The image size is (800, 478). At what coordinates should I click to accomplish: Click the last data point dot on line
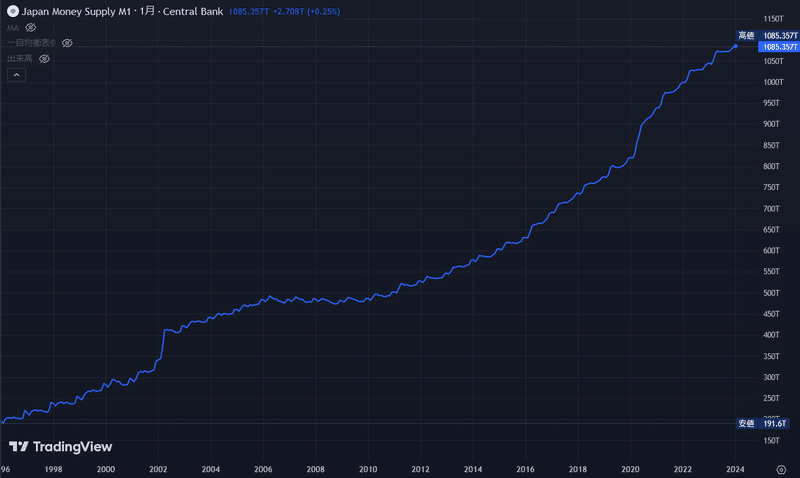735,46
